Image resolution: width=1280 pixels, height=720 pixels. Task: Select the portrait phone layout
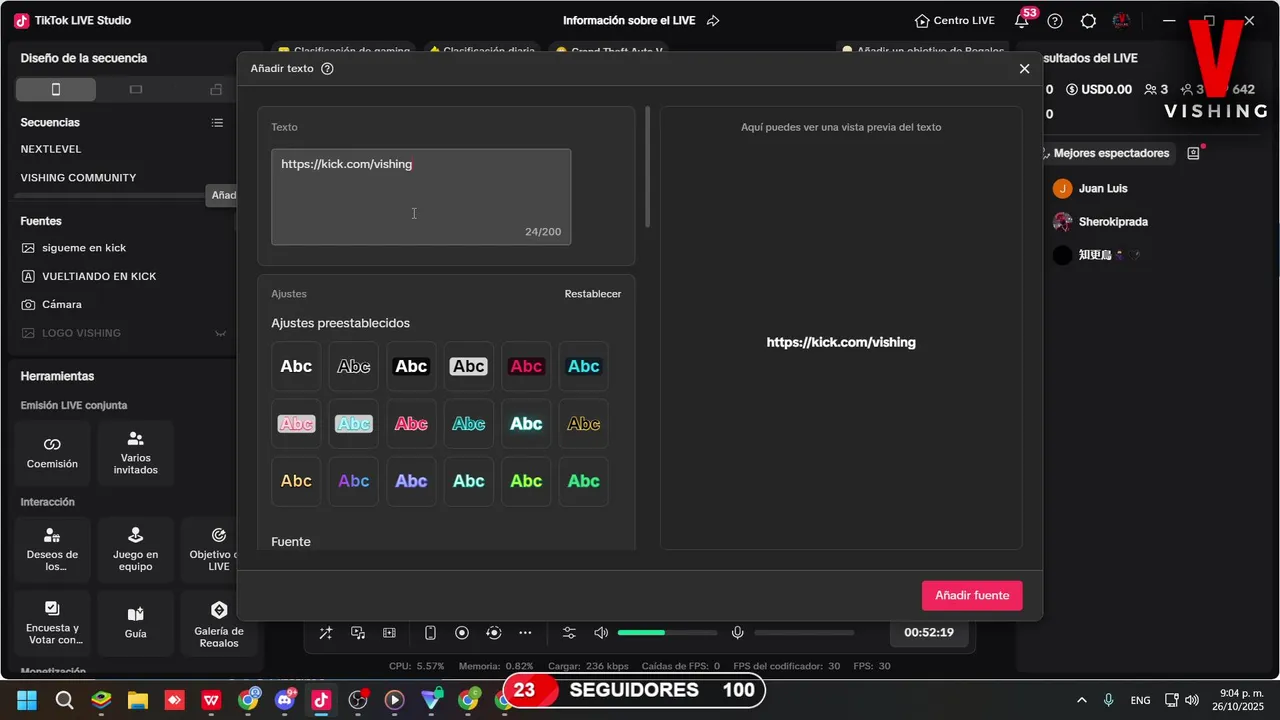tap(56, 90)
